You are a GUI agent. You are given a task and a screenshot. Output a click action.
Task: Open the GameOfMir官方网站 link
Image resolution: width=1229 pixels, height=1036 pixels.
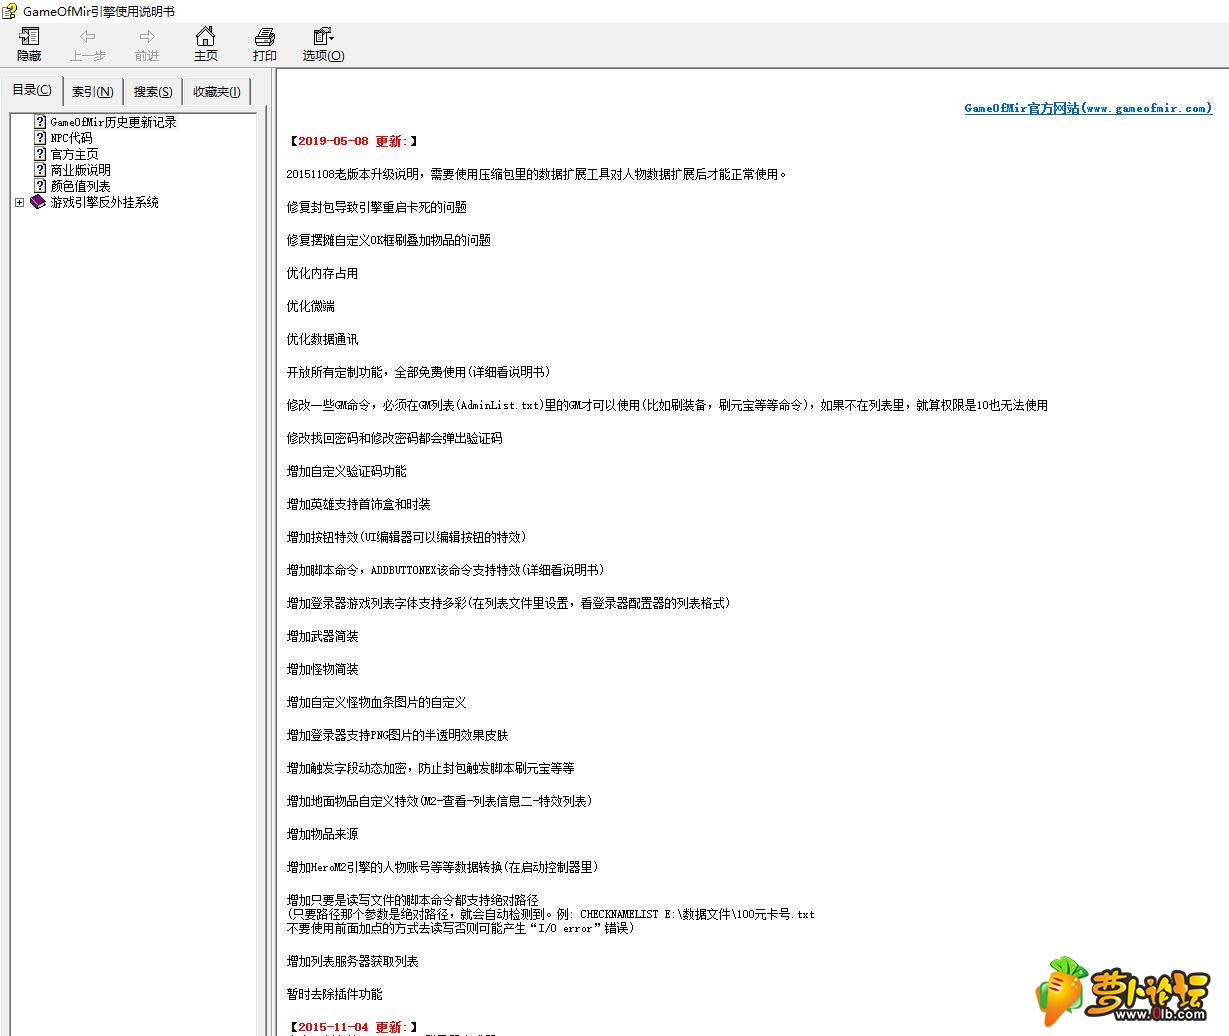(x=1088, y=108)
